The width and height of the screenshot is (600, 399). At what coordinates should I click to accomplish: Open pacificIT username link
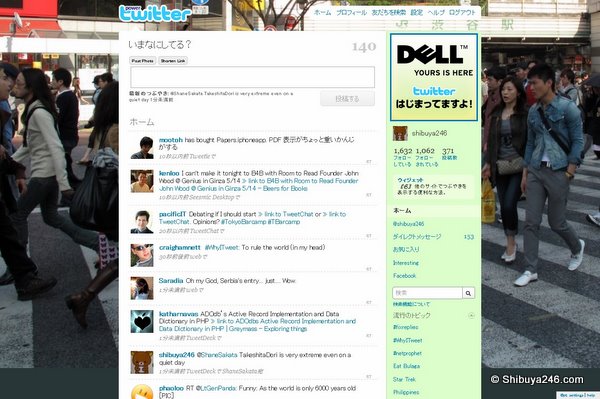(x=172, y=214)
